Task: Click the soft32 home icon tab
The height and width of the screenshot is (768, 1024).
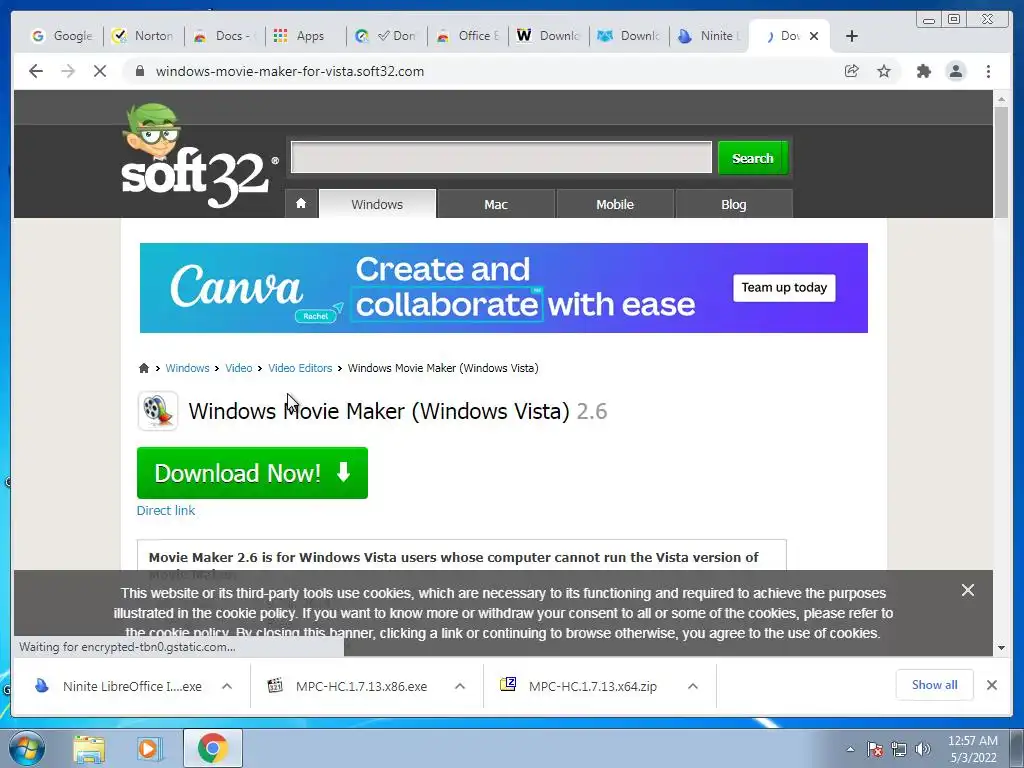Action: click(301, 204)
